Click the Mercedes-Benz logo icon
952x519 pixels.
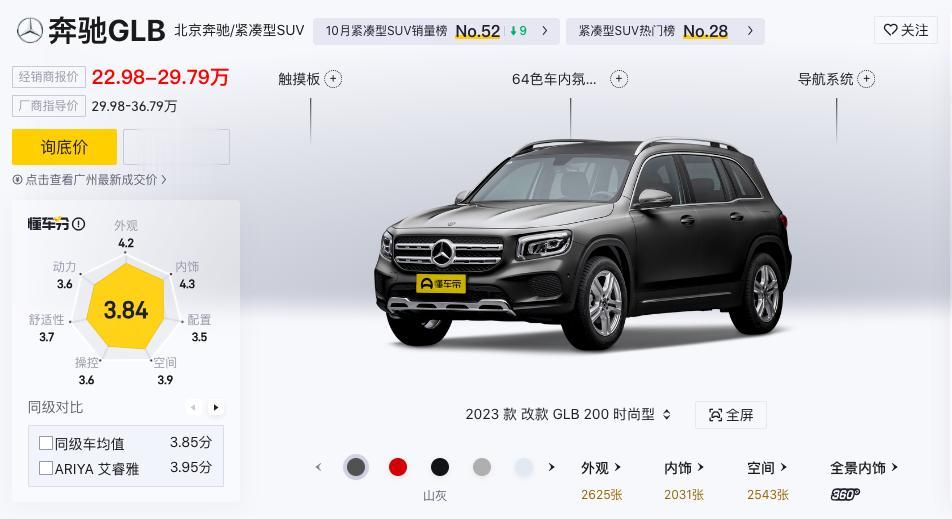click(x=29, y=30)
